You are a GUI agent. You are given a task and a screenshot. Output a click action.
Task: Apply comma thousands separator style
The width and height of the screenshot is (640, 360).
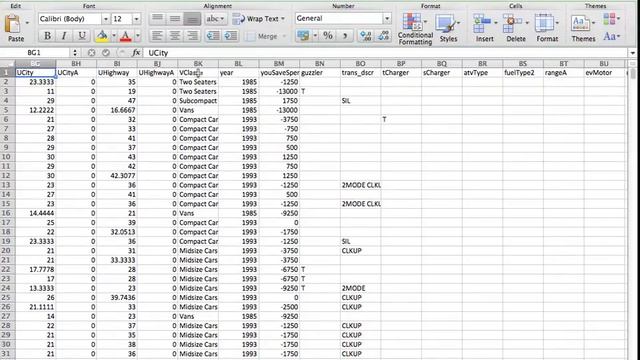tap(345, 36)
